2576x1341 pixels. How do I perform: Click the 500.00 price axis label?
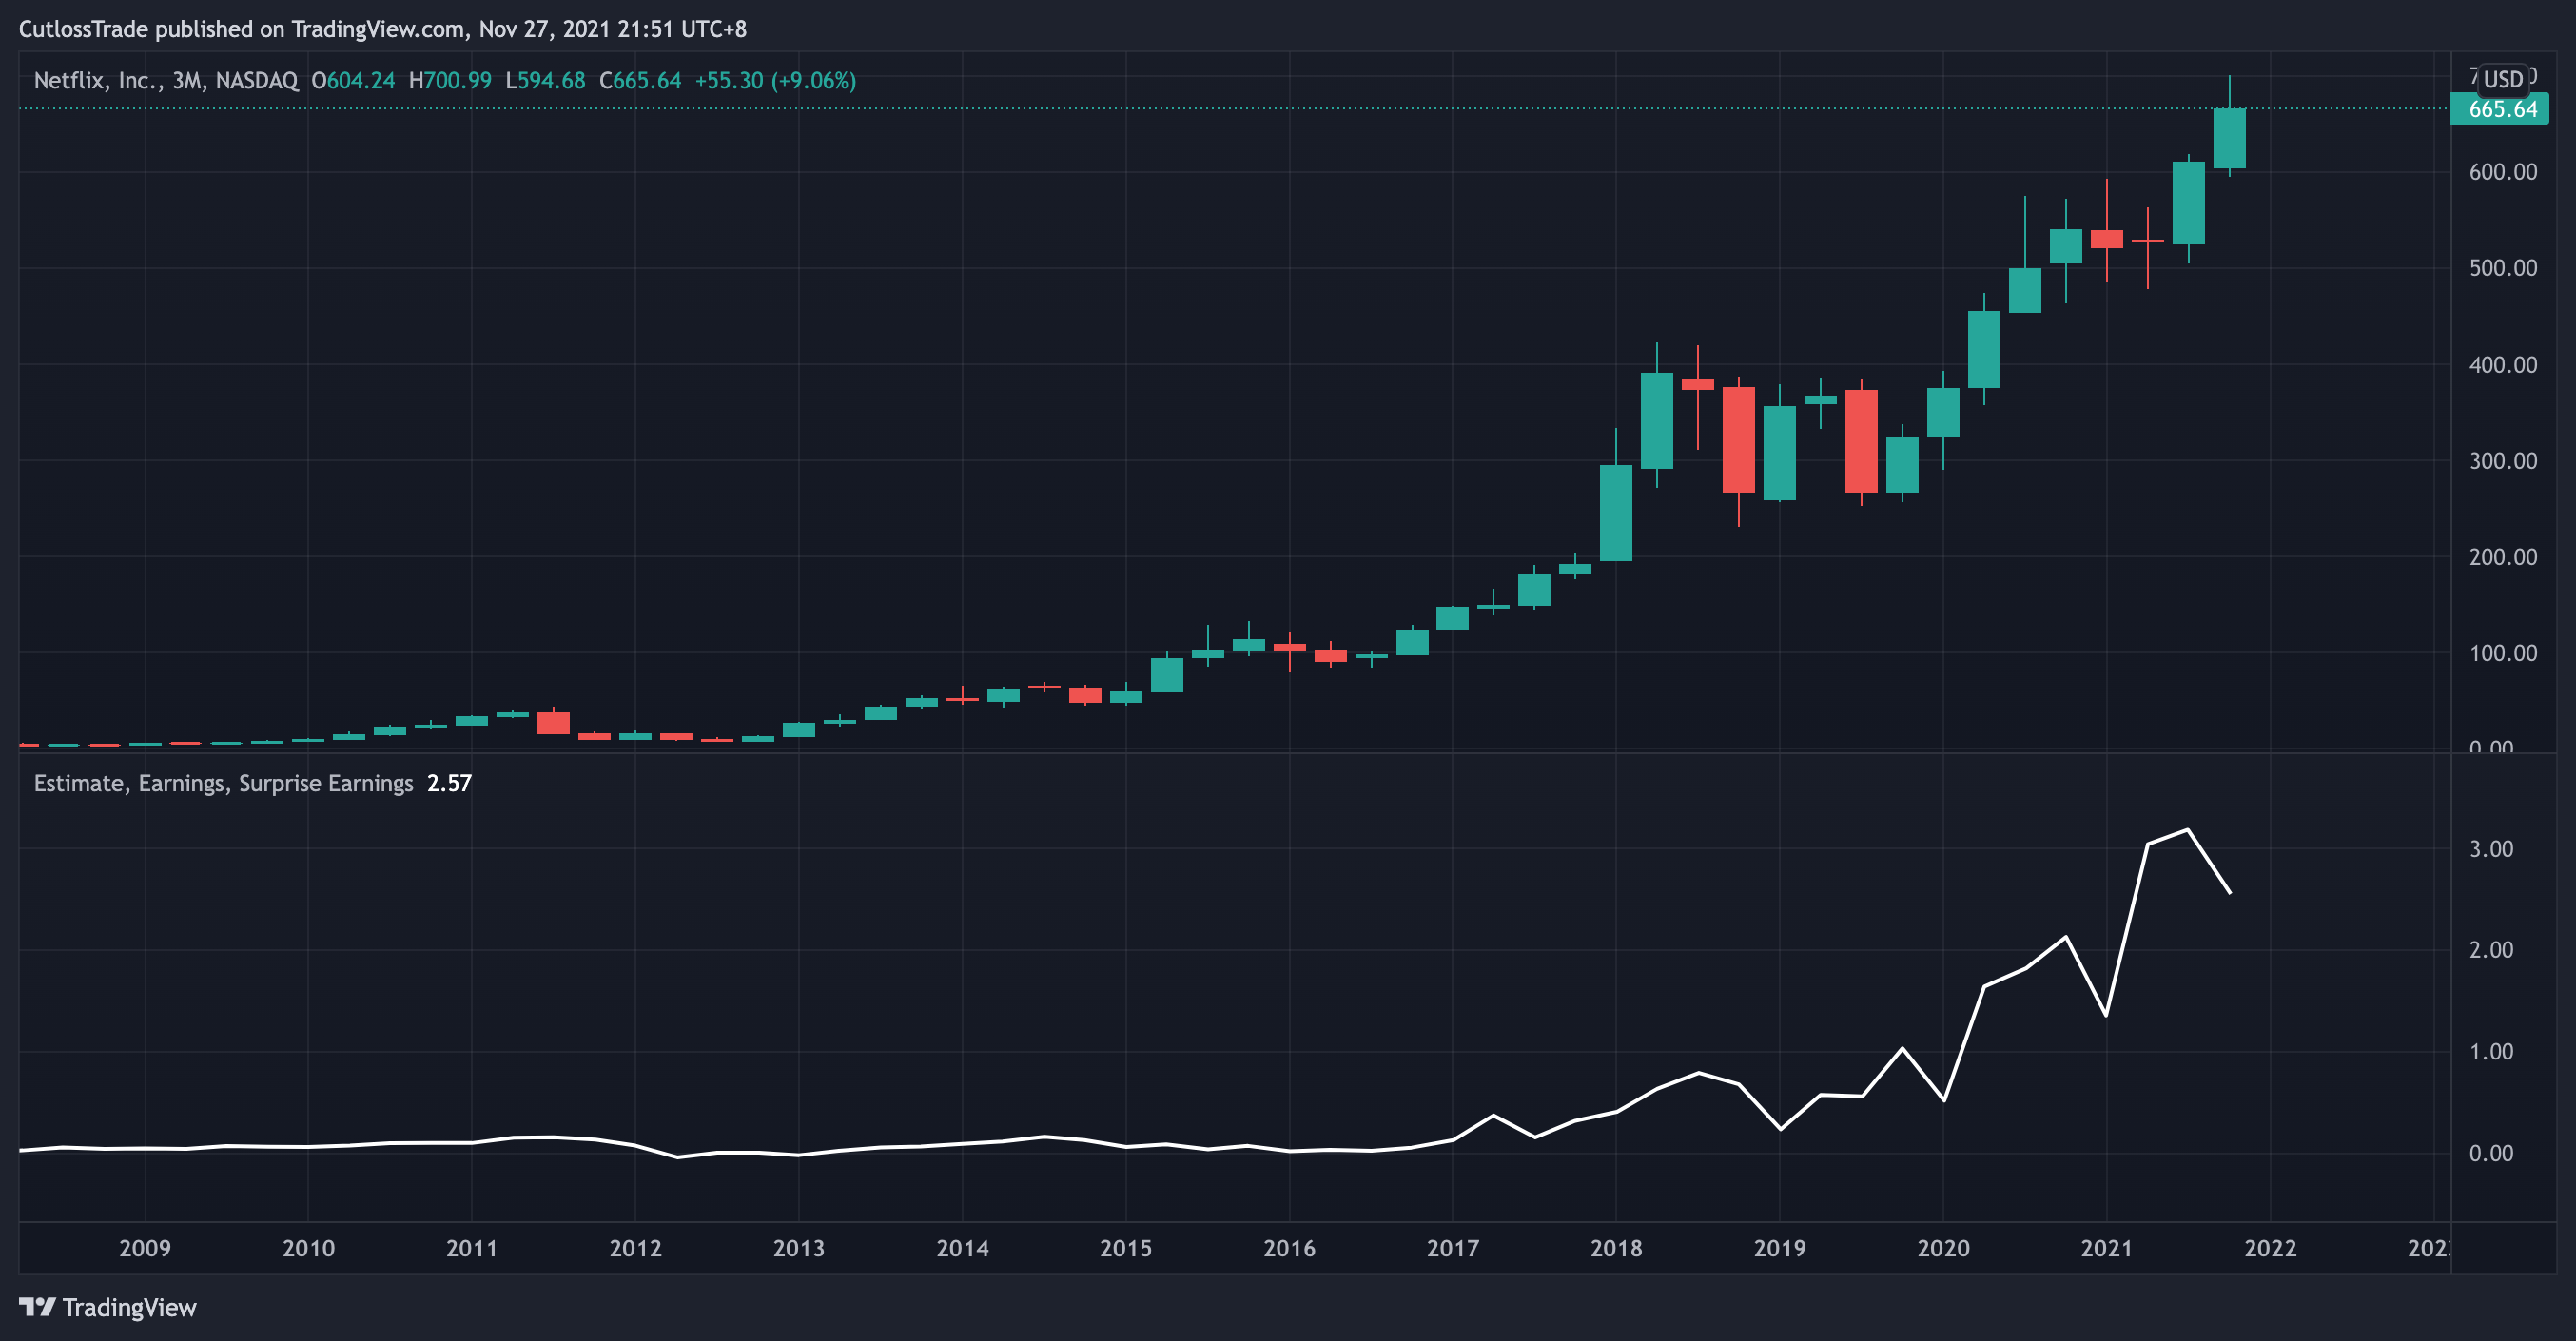point(2503,268)
